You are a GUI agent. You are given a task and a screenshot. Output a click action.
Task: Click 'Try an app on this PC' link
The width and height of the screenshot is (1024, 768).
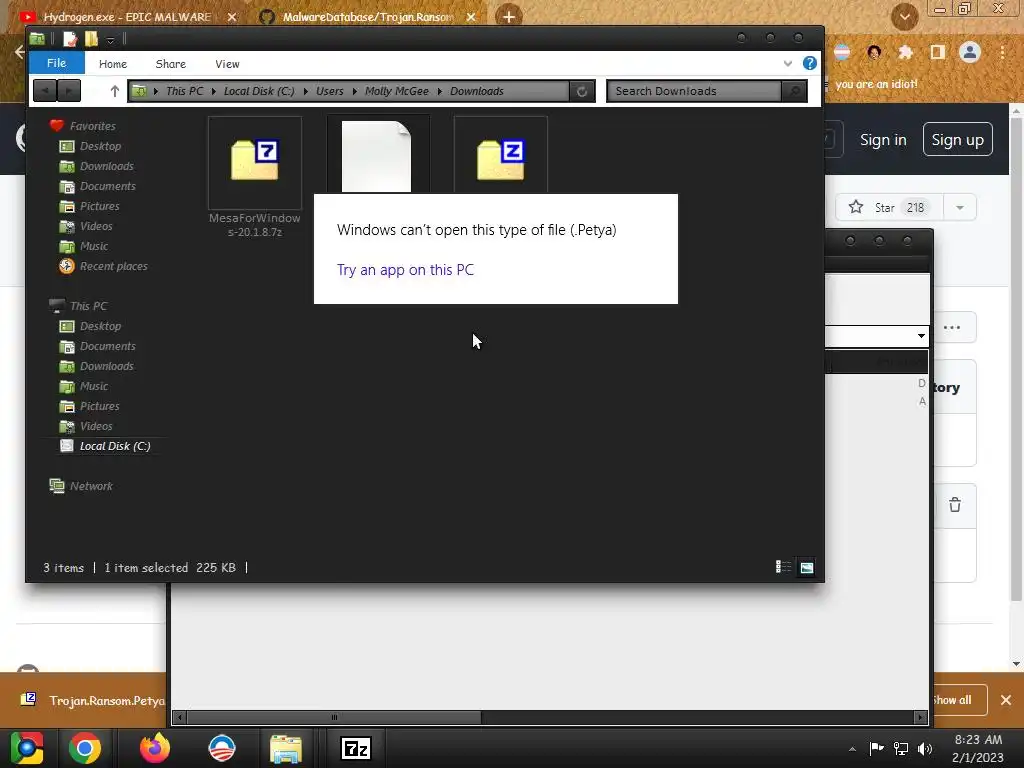pyautogui.click(x=405, y=270)
